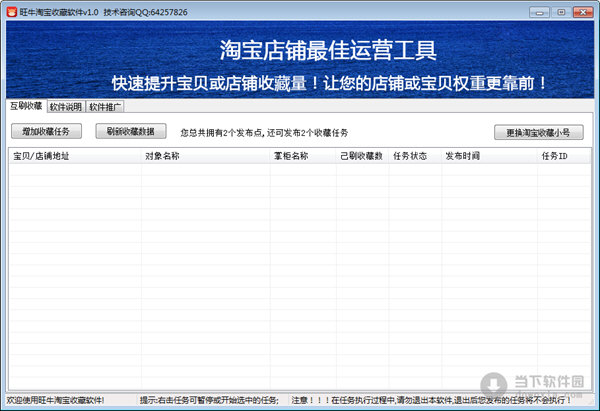Click the 增加收藏任务 button

pyautogui.click(x=46, y=131)
